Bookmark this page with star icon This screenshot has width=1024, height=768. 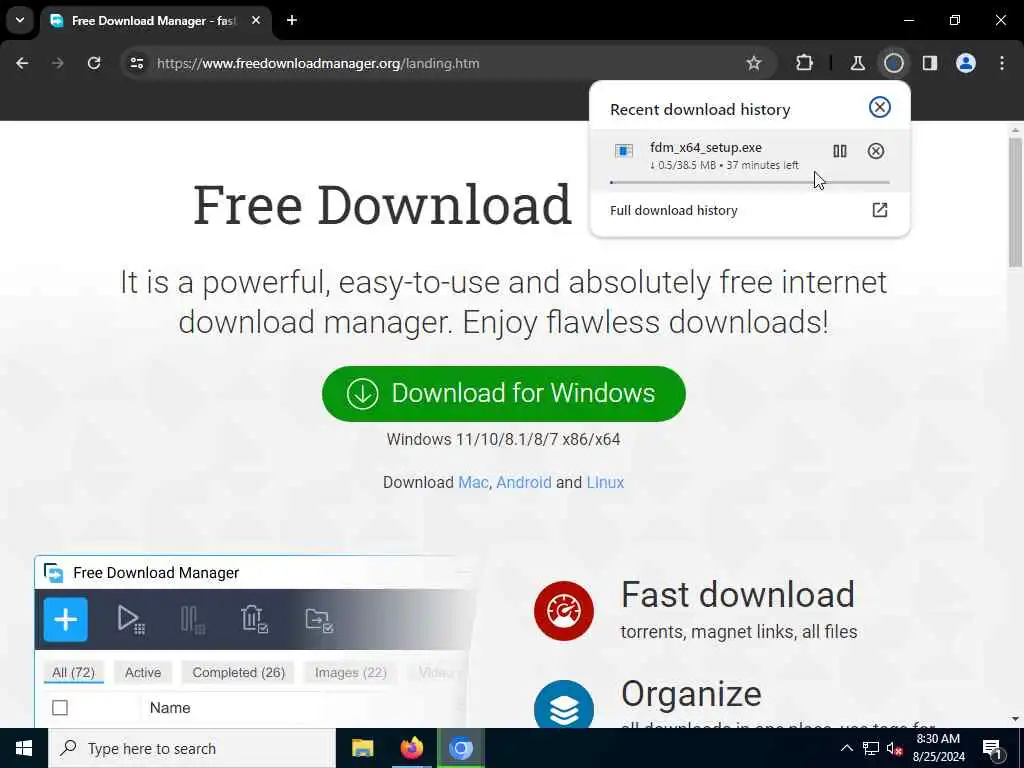tap(754, 63)
